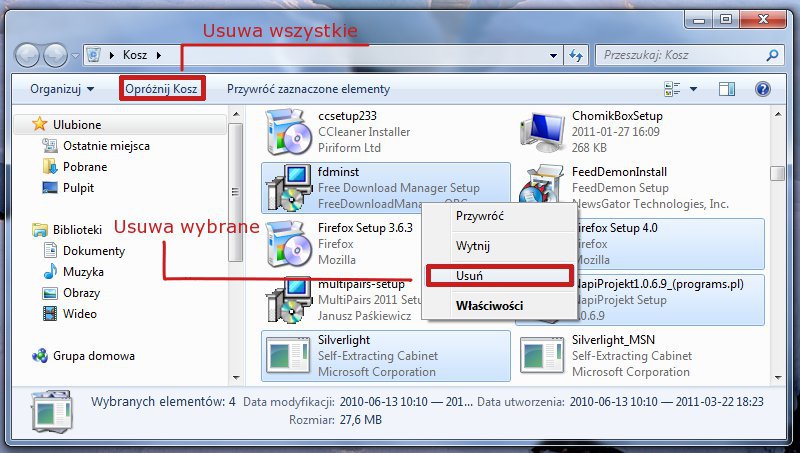Click the Ulubione star icon
The image size is (800, 453).
click(x=39, y=124)
